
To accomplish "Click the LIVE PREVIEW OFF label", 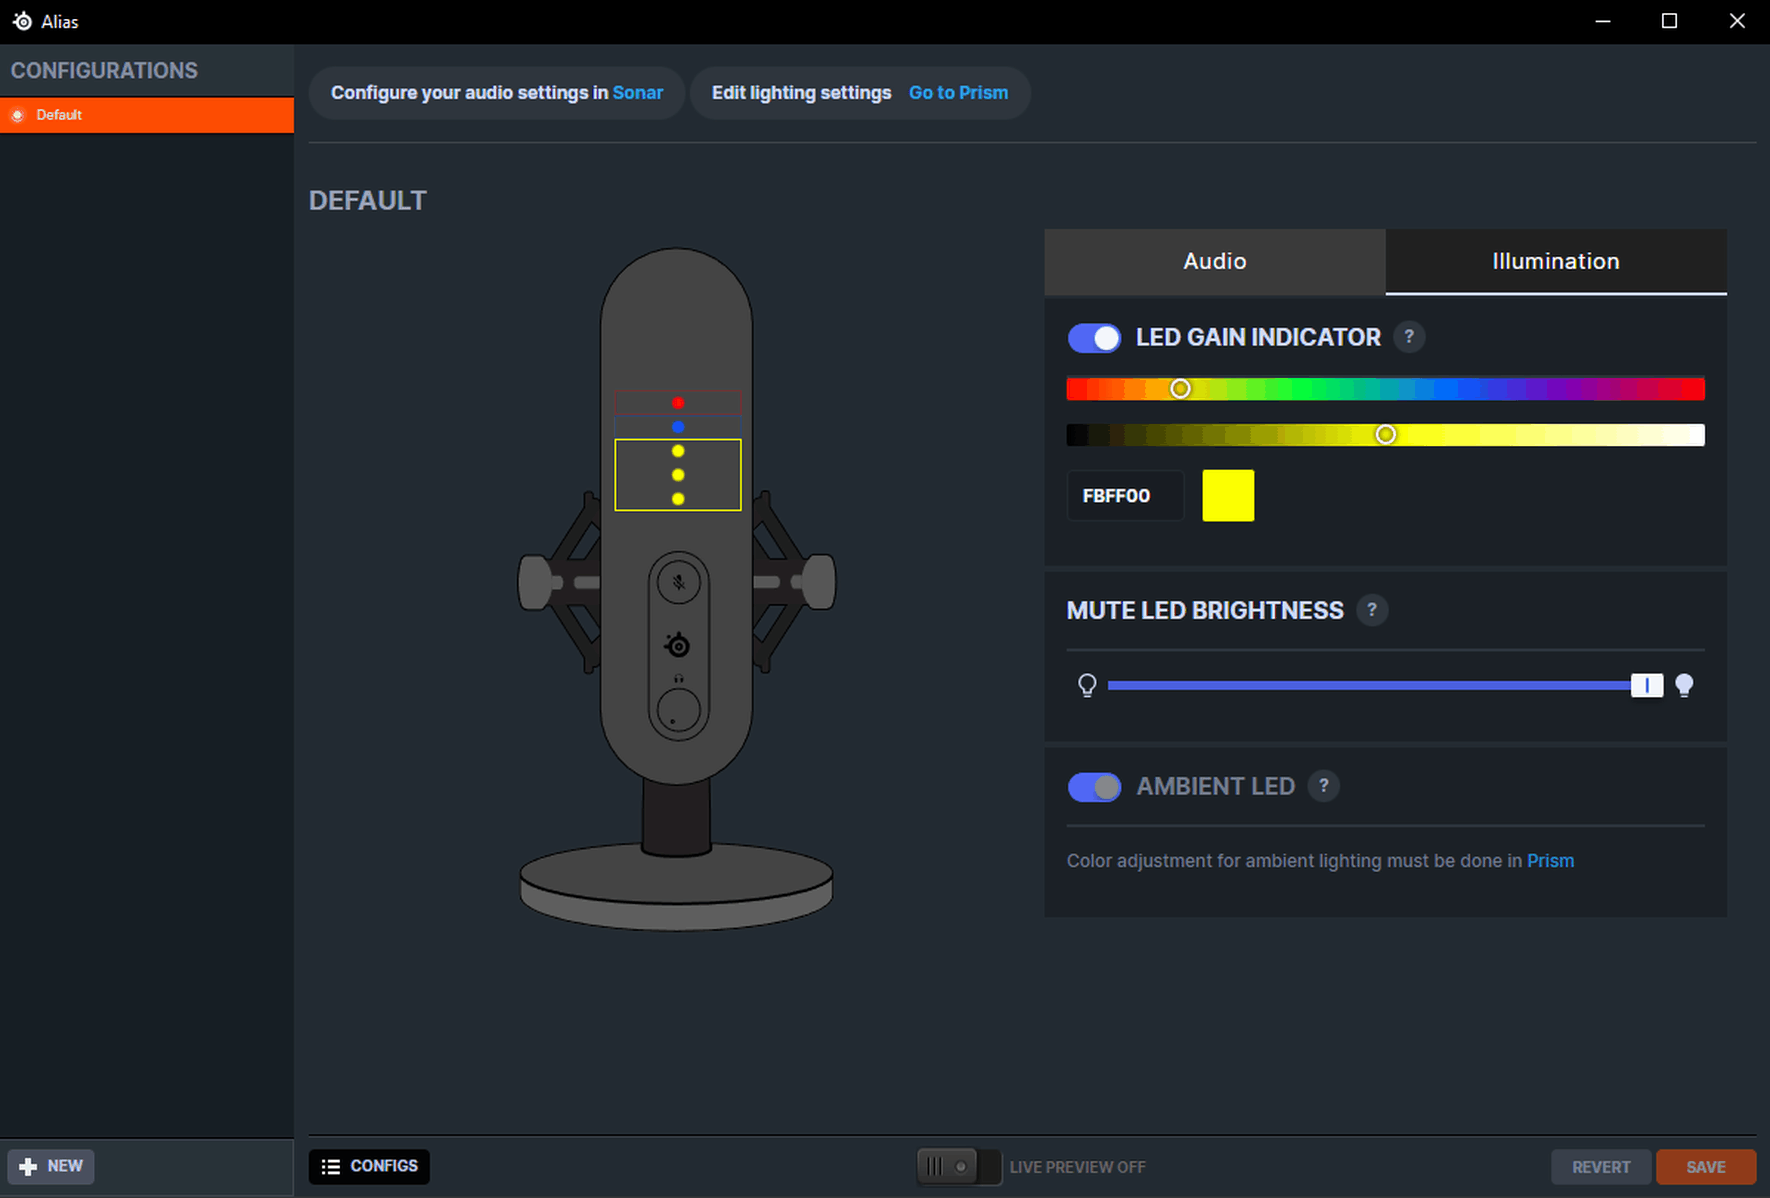I will (x=1077, y=1167).
